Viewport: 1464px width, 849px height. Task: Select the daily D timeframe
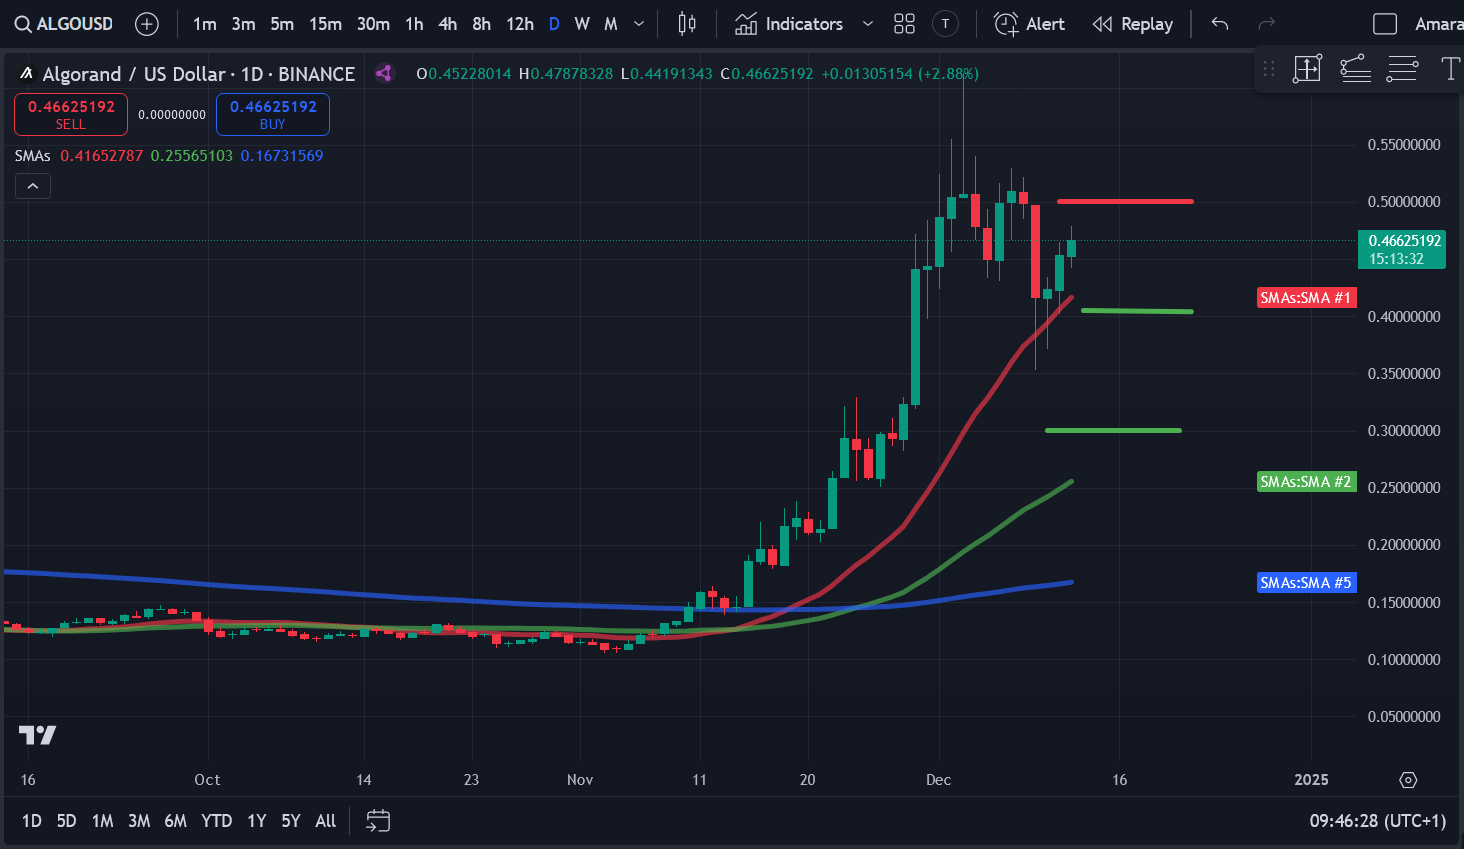(x=554, y=24)
